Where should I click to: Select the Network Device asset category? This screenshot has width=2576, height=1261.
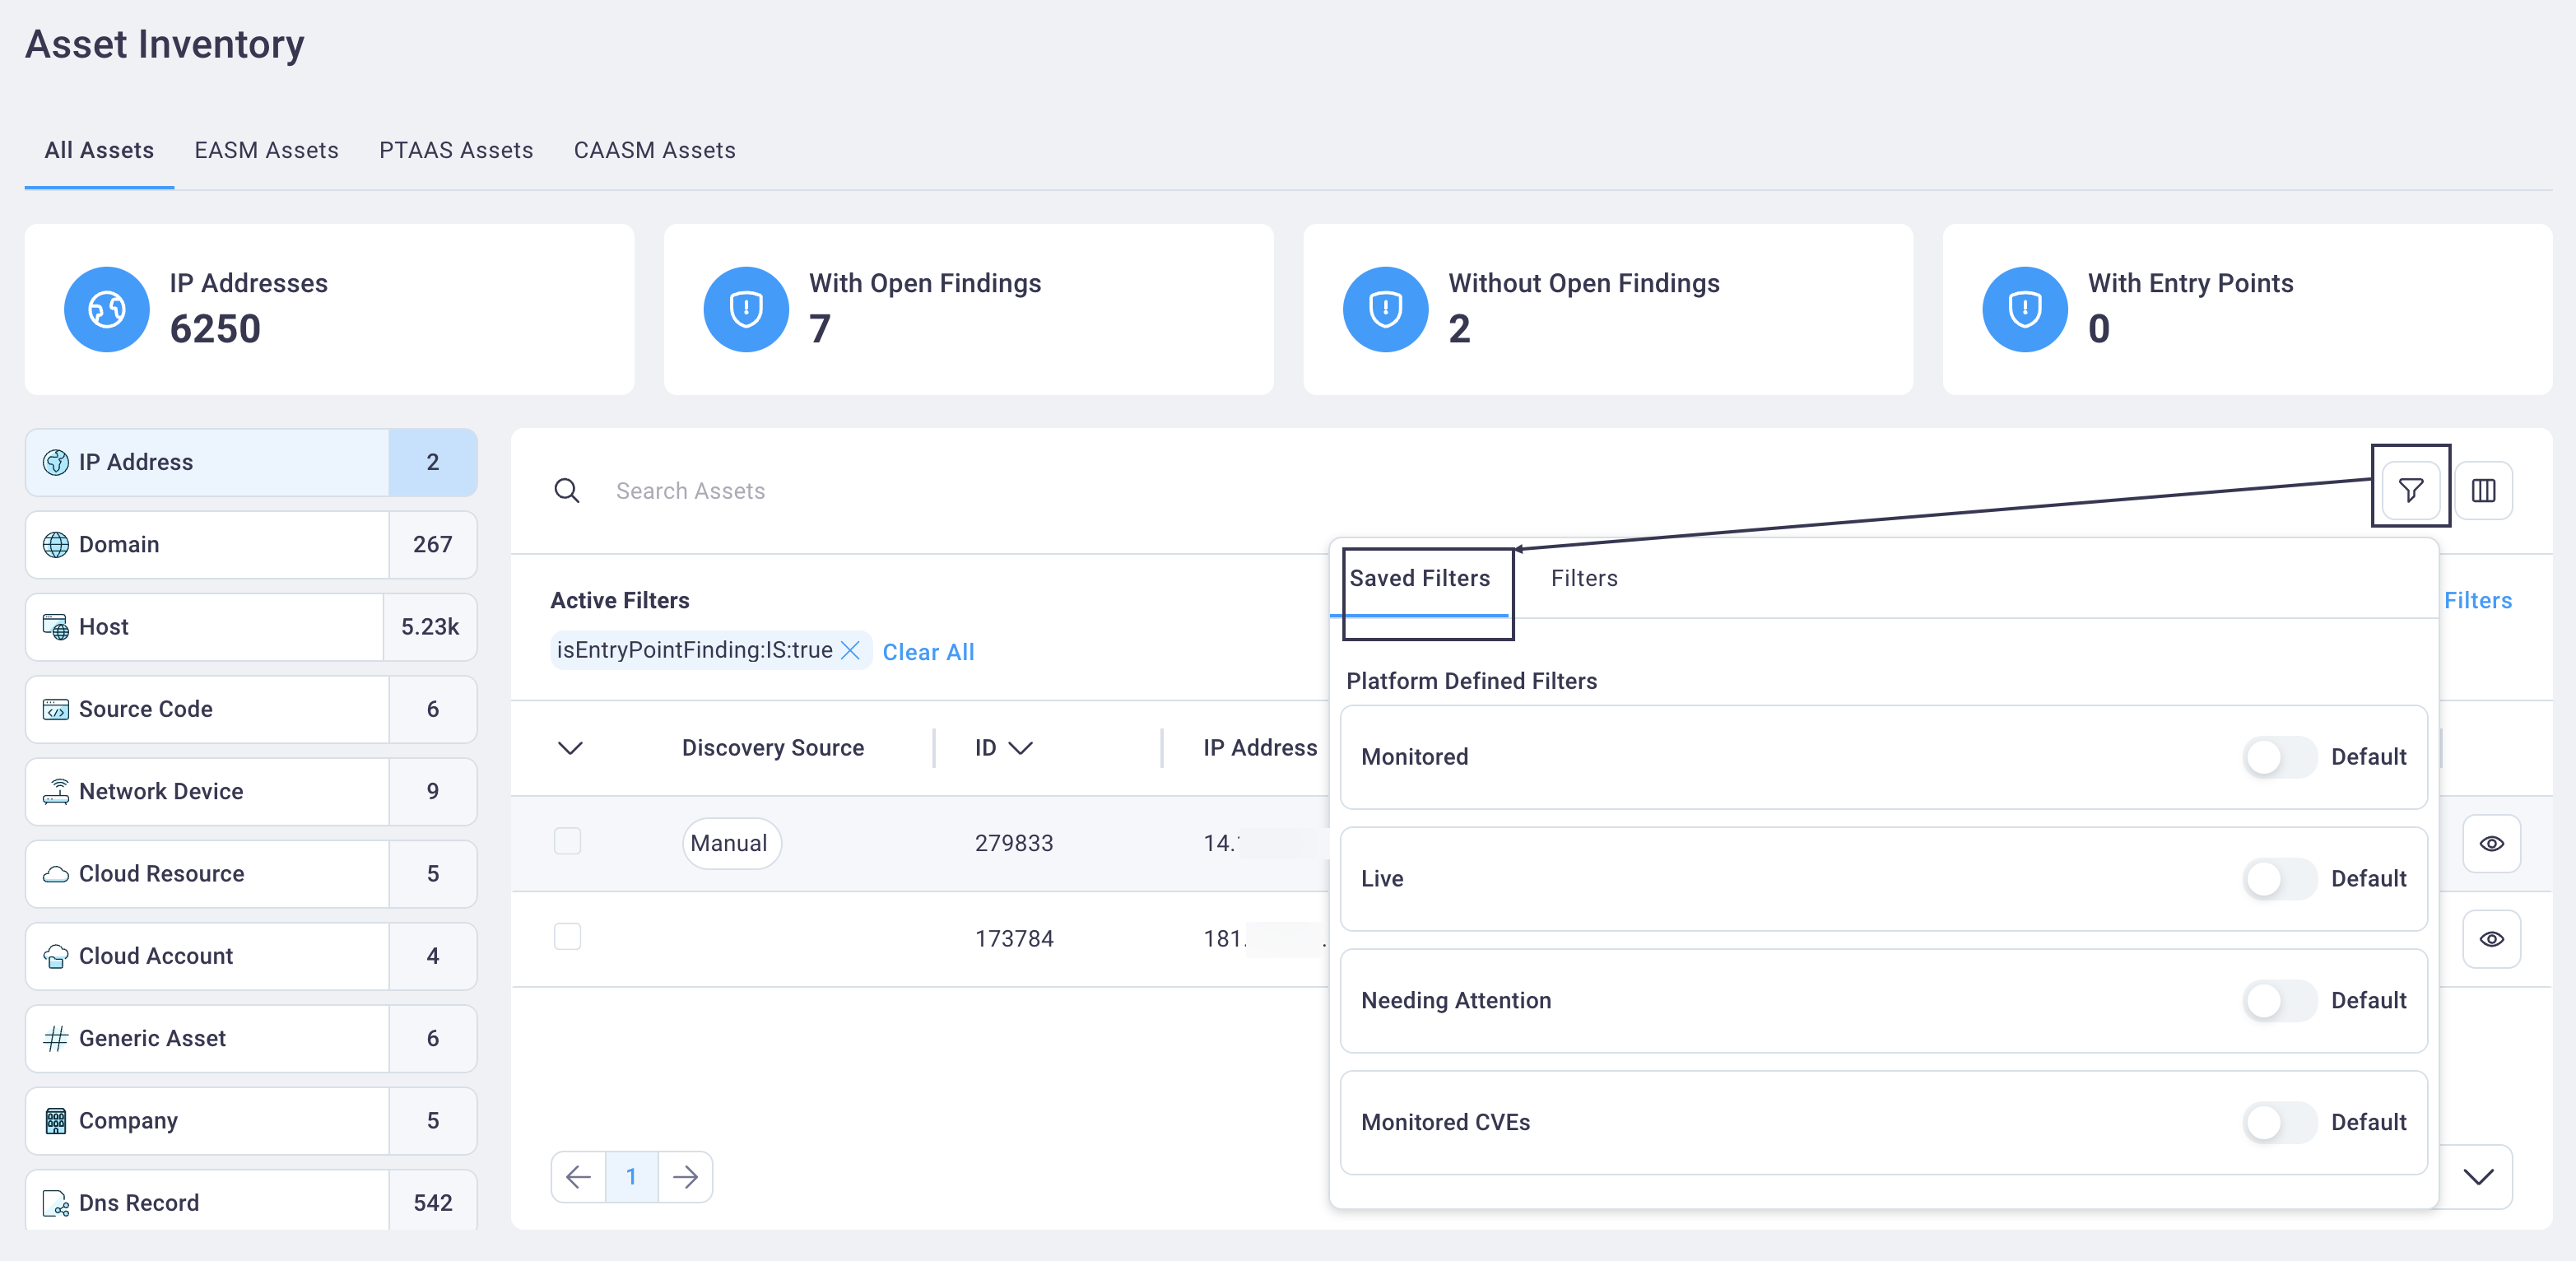coord(251,791)
